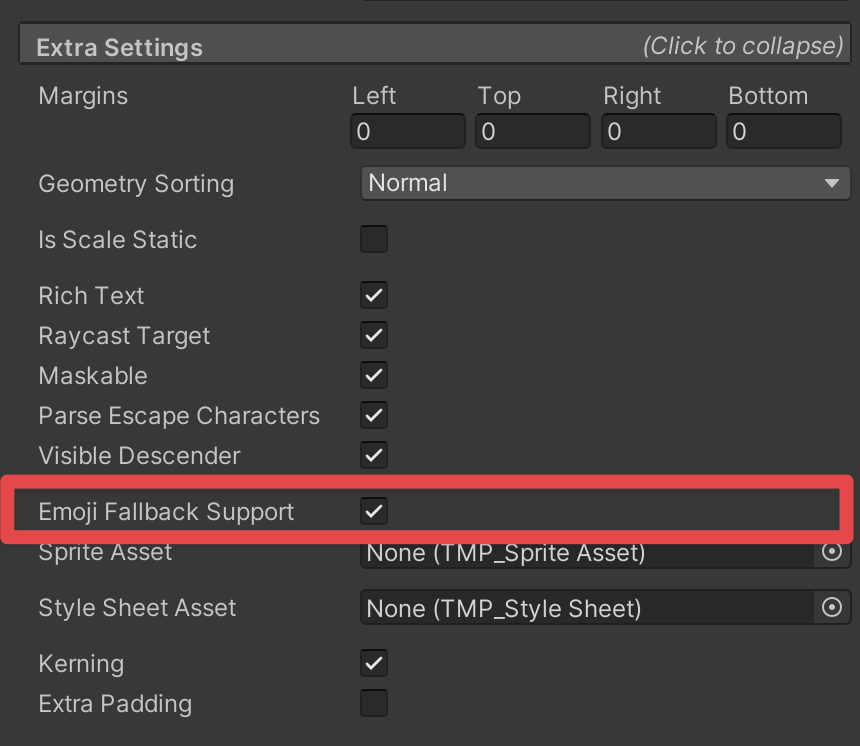Toggle the Maskable checkbox off
Image resolution: width=860 pixels, height=746 pixels.
[x=374, y=375]
